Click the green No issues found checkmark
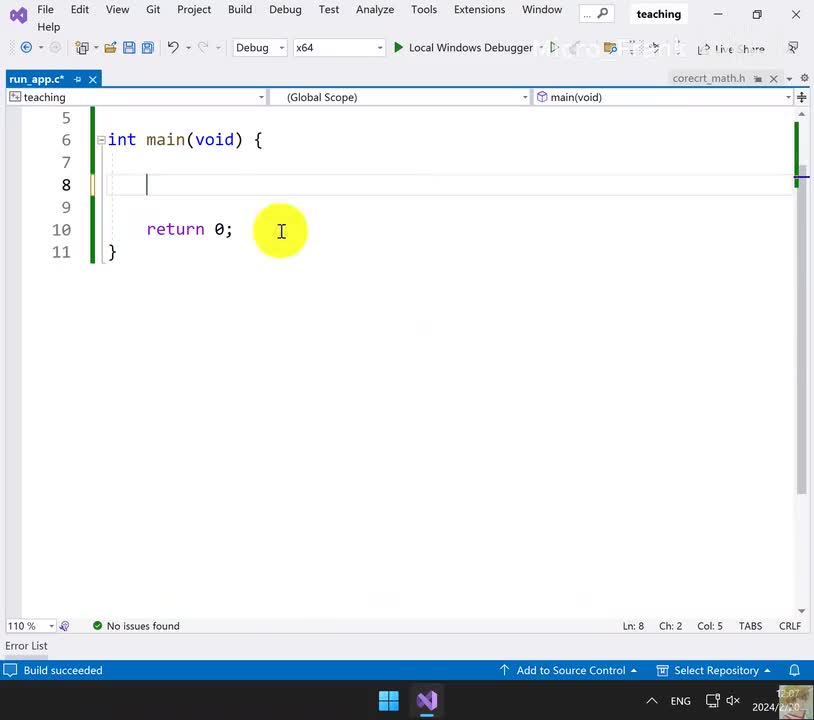This screenshot has height=720, width=814. click(x=97, y=626)
